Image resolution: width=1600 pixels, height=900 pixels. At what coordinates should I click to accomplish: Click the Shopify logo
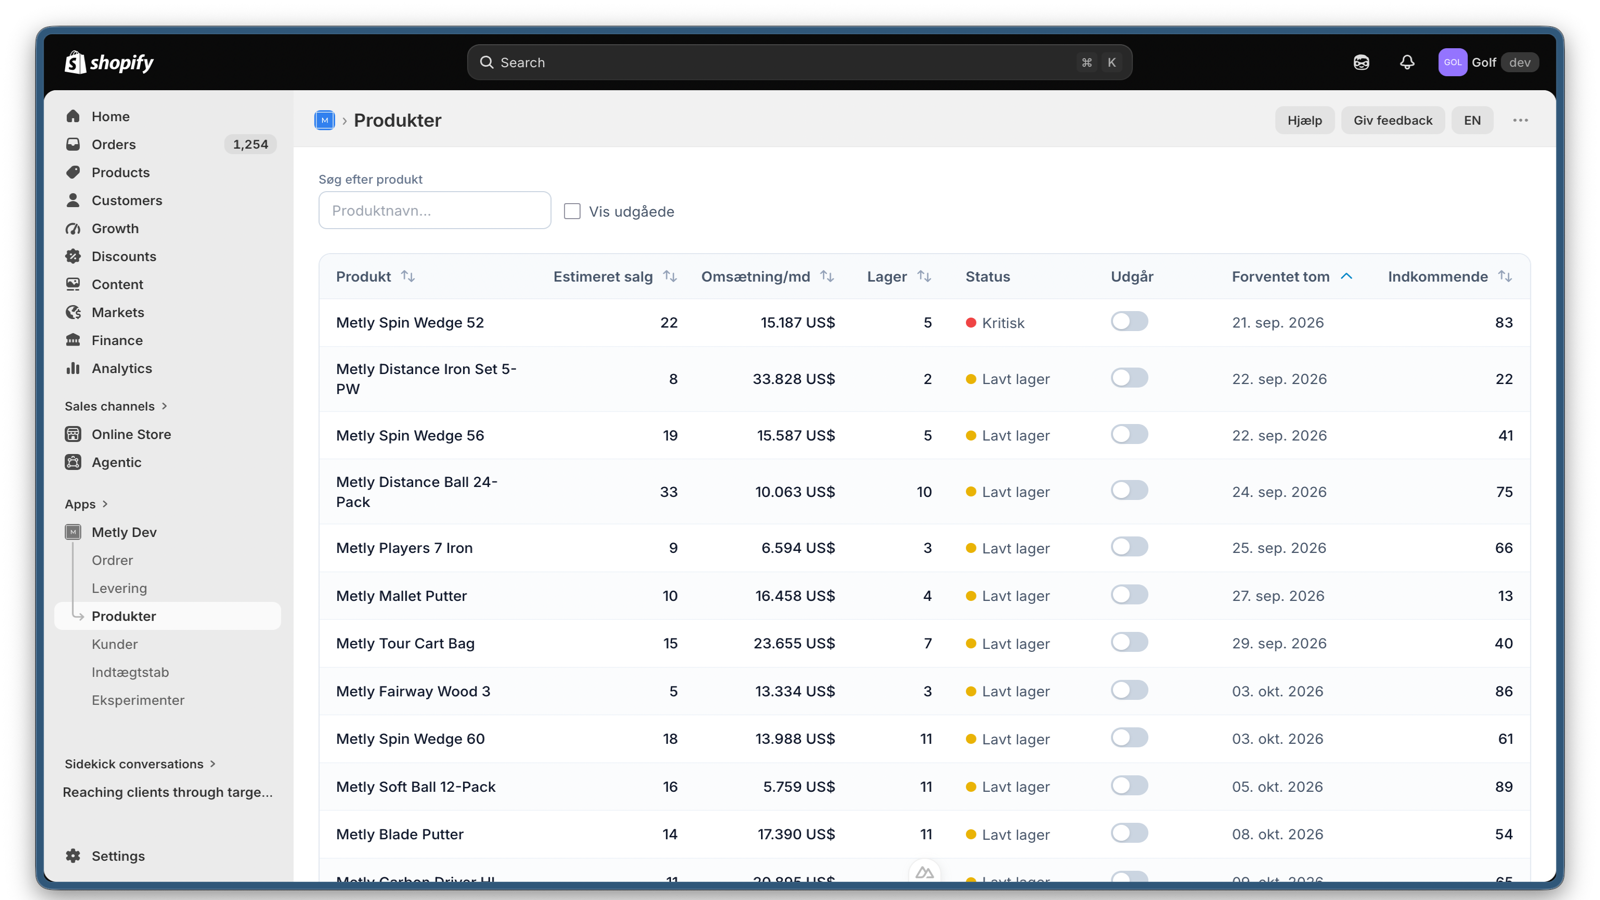pyautogui.click(x=109, y=62)
